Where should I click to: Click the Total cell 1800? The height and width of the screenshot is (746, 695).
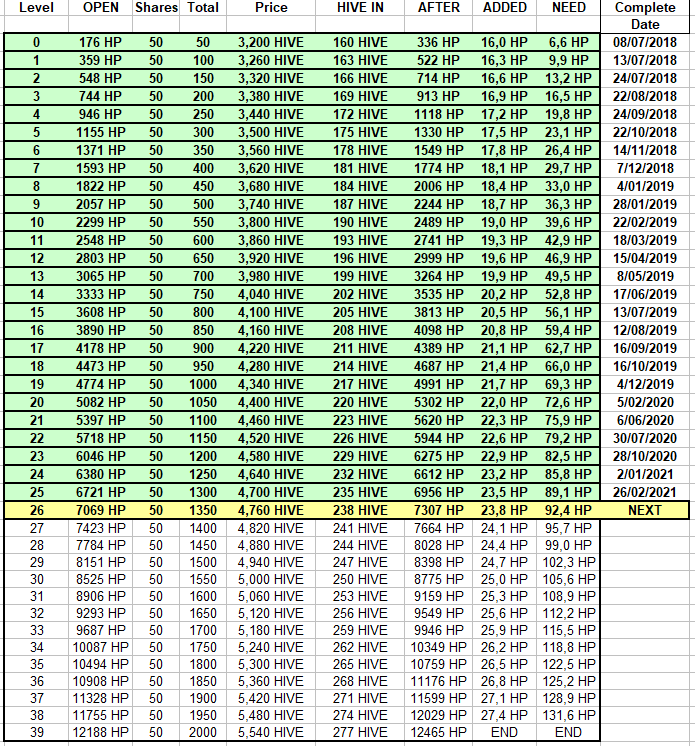tap(203, 665)
